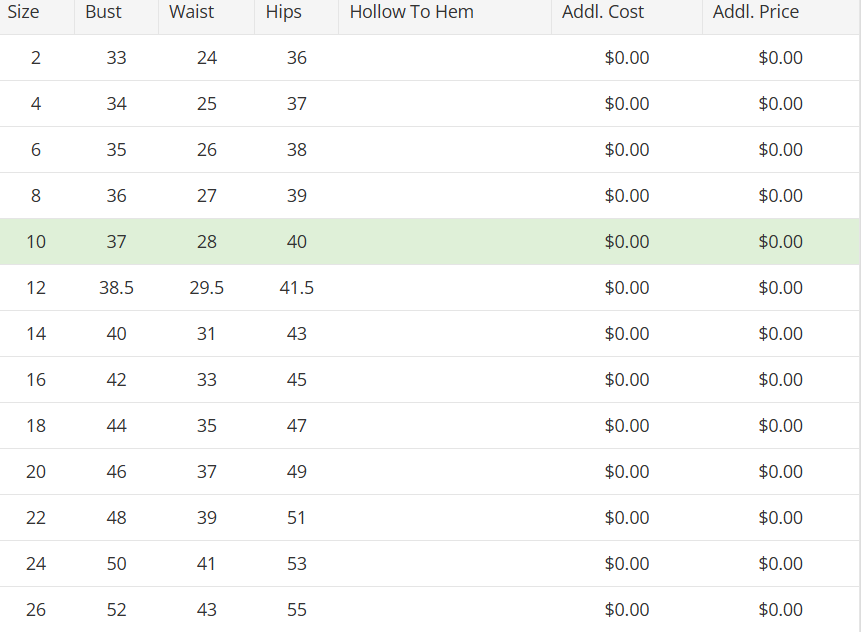The width and height of the screenshot is (861, 632).
Task: Click the Size column header
Action: pyautogui.click(x=24, y=13)
